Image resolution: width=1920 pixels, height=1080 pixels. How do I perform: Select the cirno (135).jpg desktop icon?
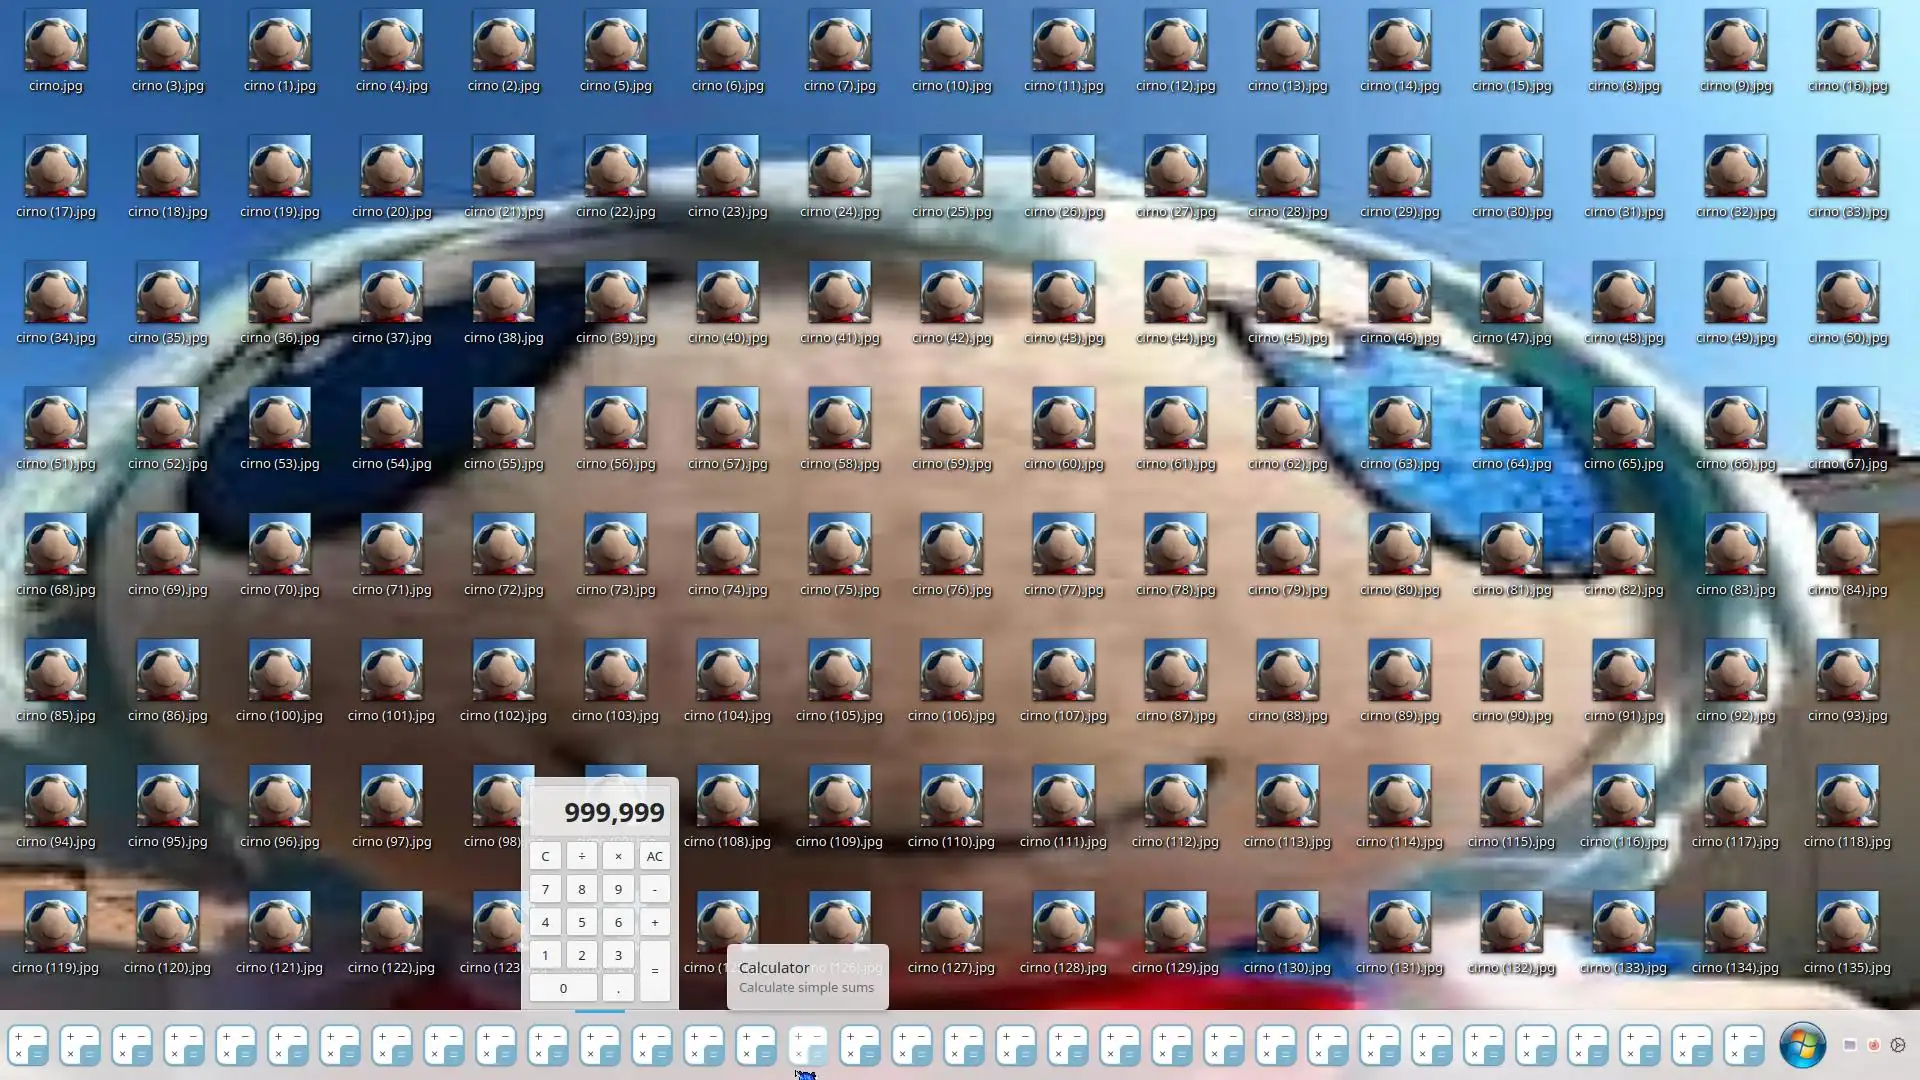pos(1847,924)
